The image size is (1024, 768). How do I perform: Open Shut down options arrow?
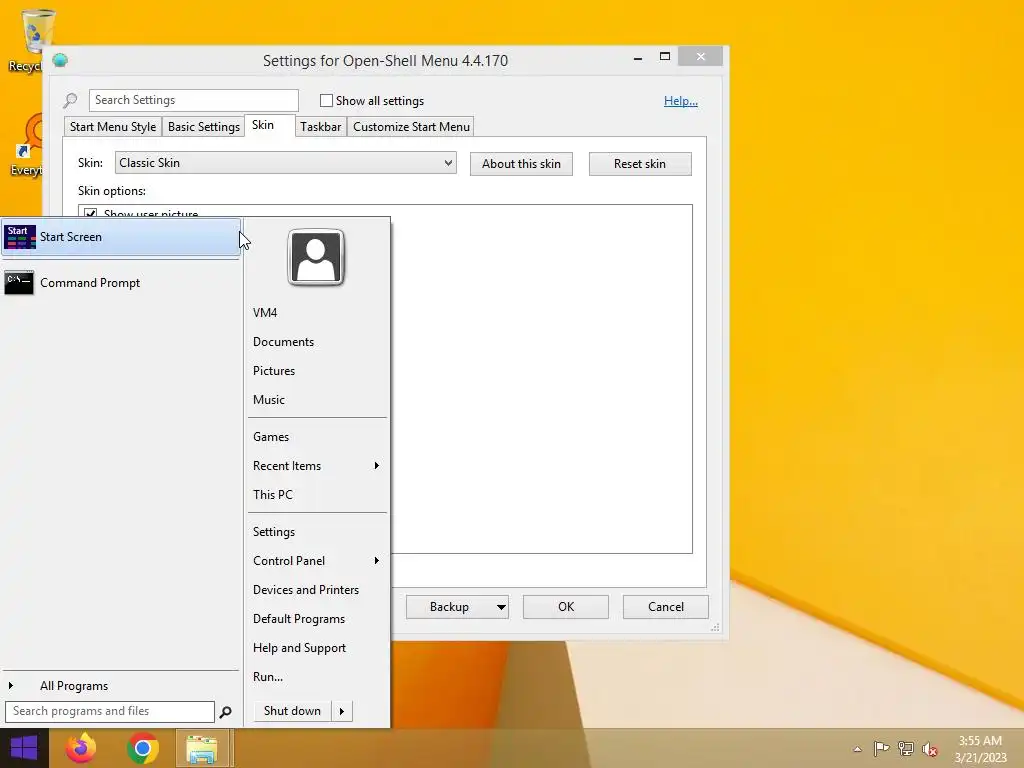point(342,711)
